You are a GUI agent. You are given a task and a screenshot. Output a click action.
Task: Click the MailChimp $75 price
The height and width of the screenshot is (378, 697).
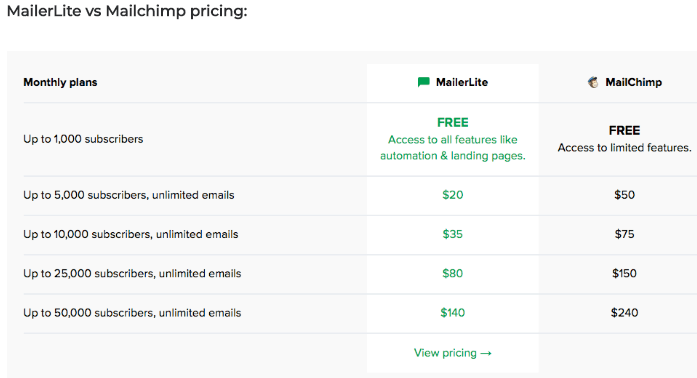point(624,234)
